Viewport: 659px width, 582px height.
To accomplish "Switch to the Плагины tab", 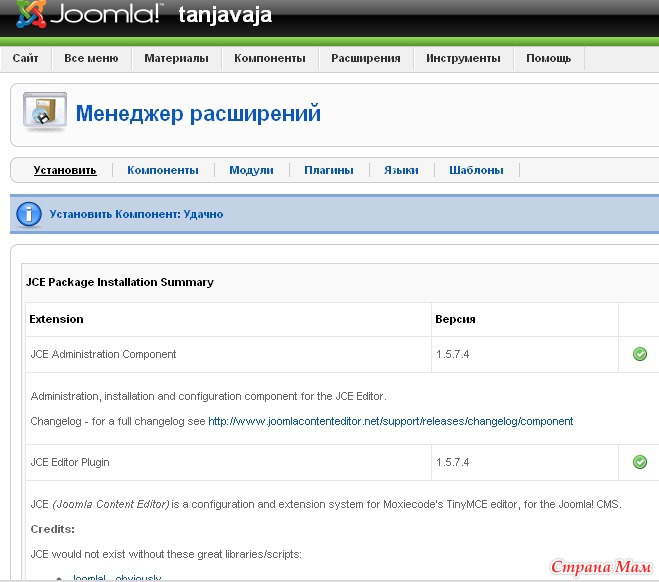I will click(329, 170).
